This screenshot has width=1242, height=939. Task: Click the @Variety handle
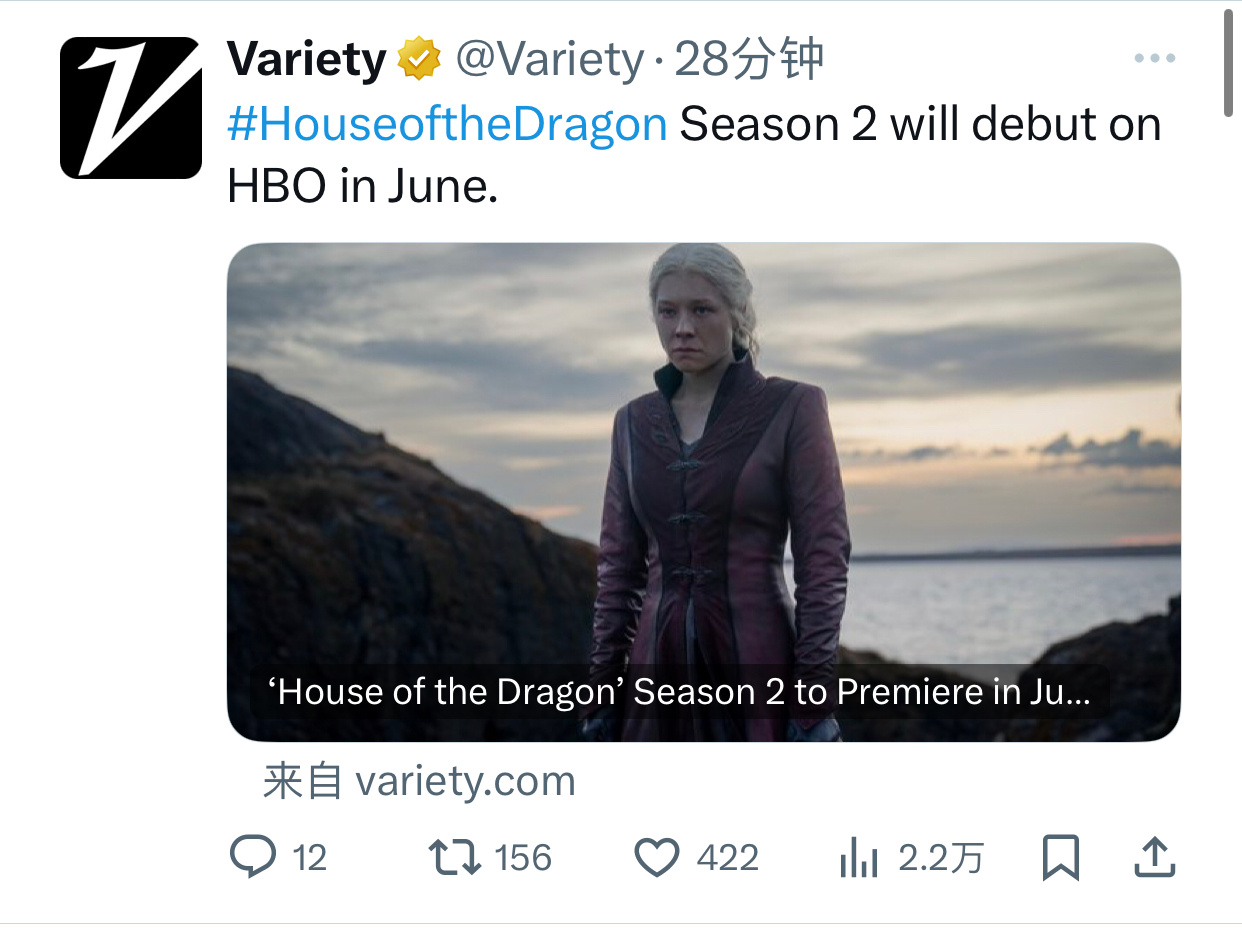point(550,61)
